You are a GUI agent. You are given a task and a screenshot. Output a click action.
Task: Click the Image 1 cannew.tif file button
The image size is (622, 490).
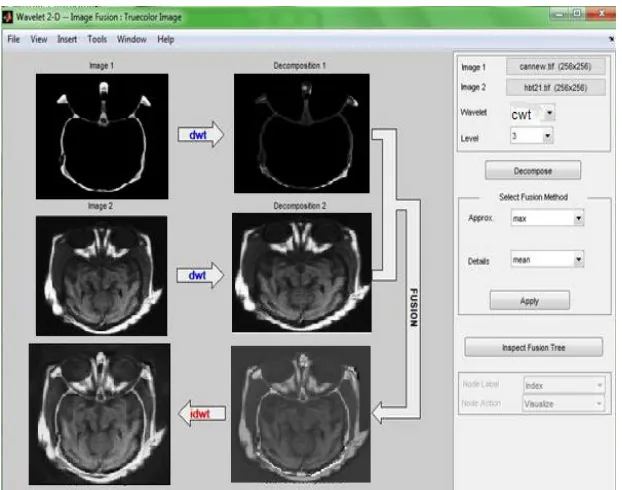click(555, 66)
